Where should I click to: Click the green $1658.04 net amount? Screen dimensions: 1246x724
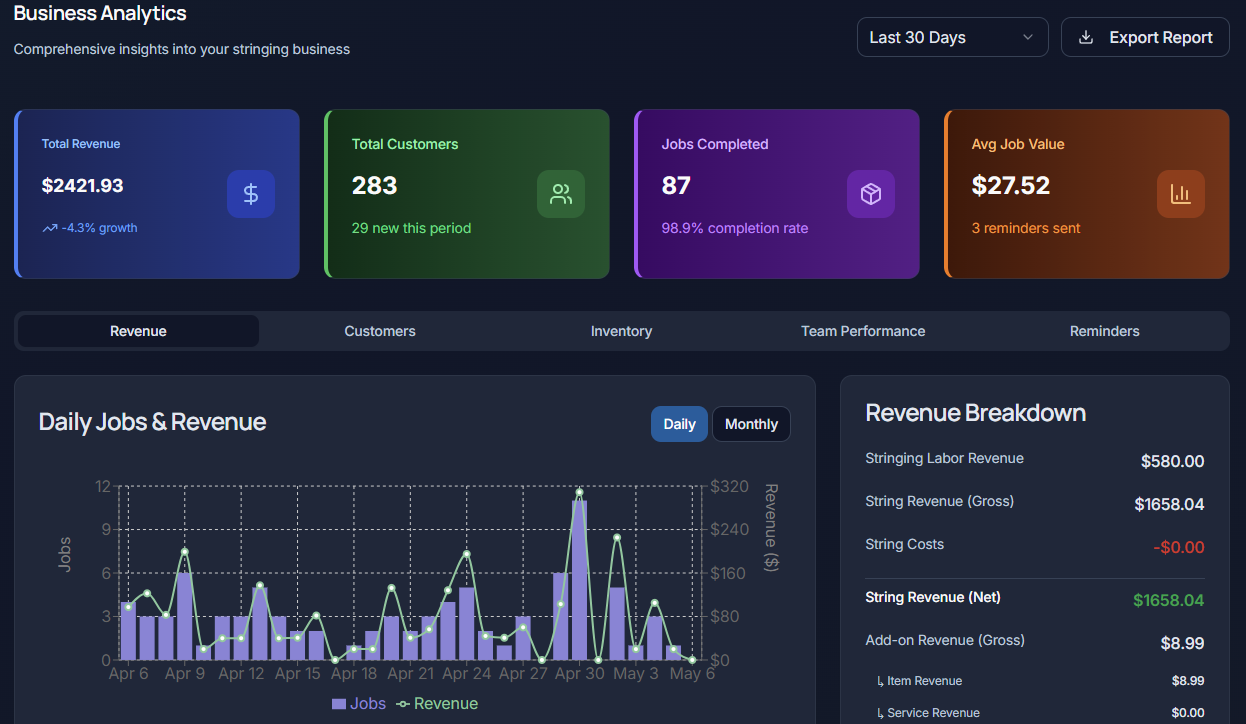point(1168,600)
